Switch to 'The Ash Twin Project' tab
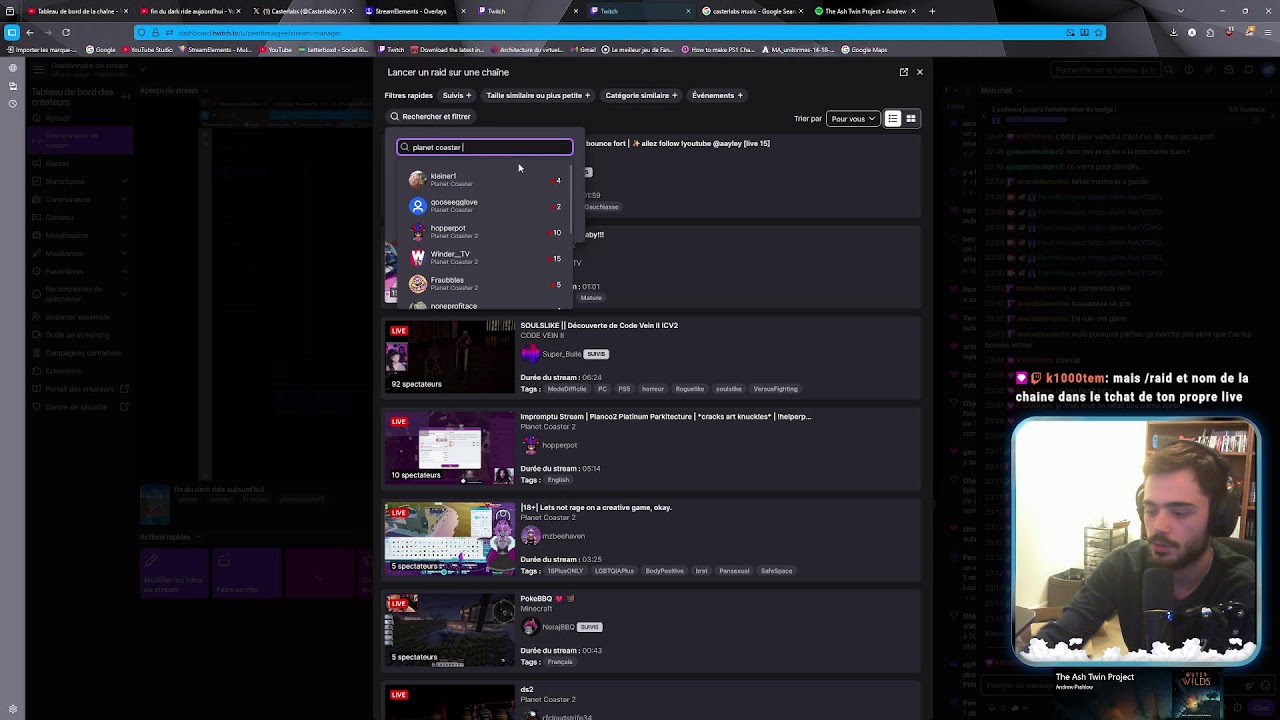Screen dimensions: 1280x720 coord(865,11)
